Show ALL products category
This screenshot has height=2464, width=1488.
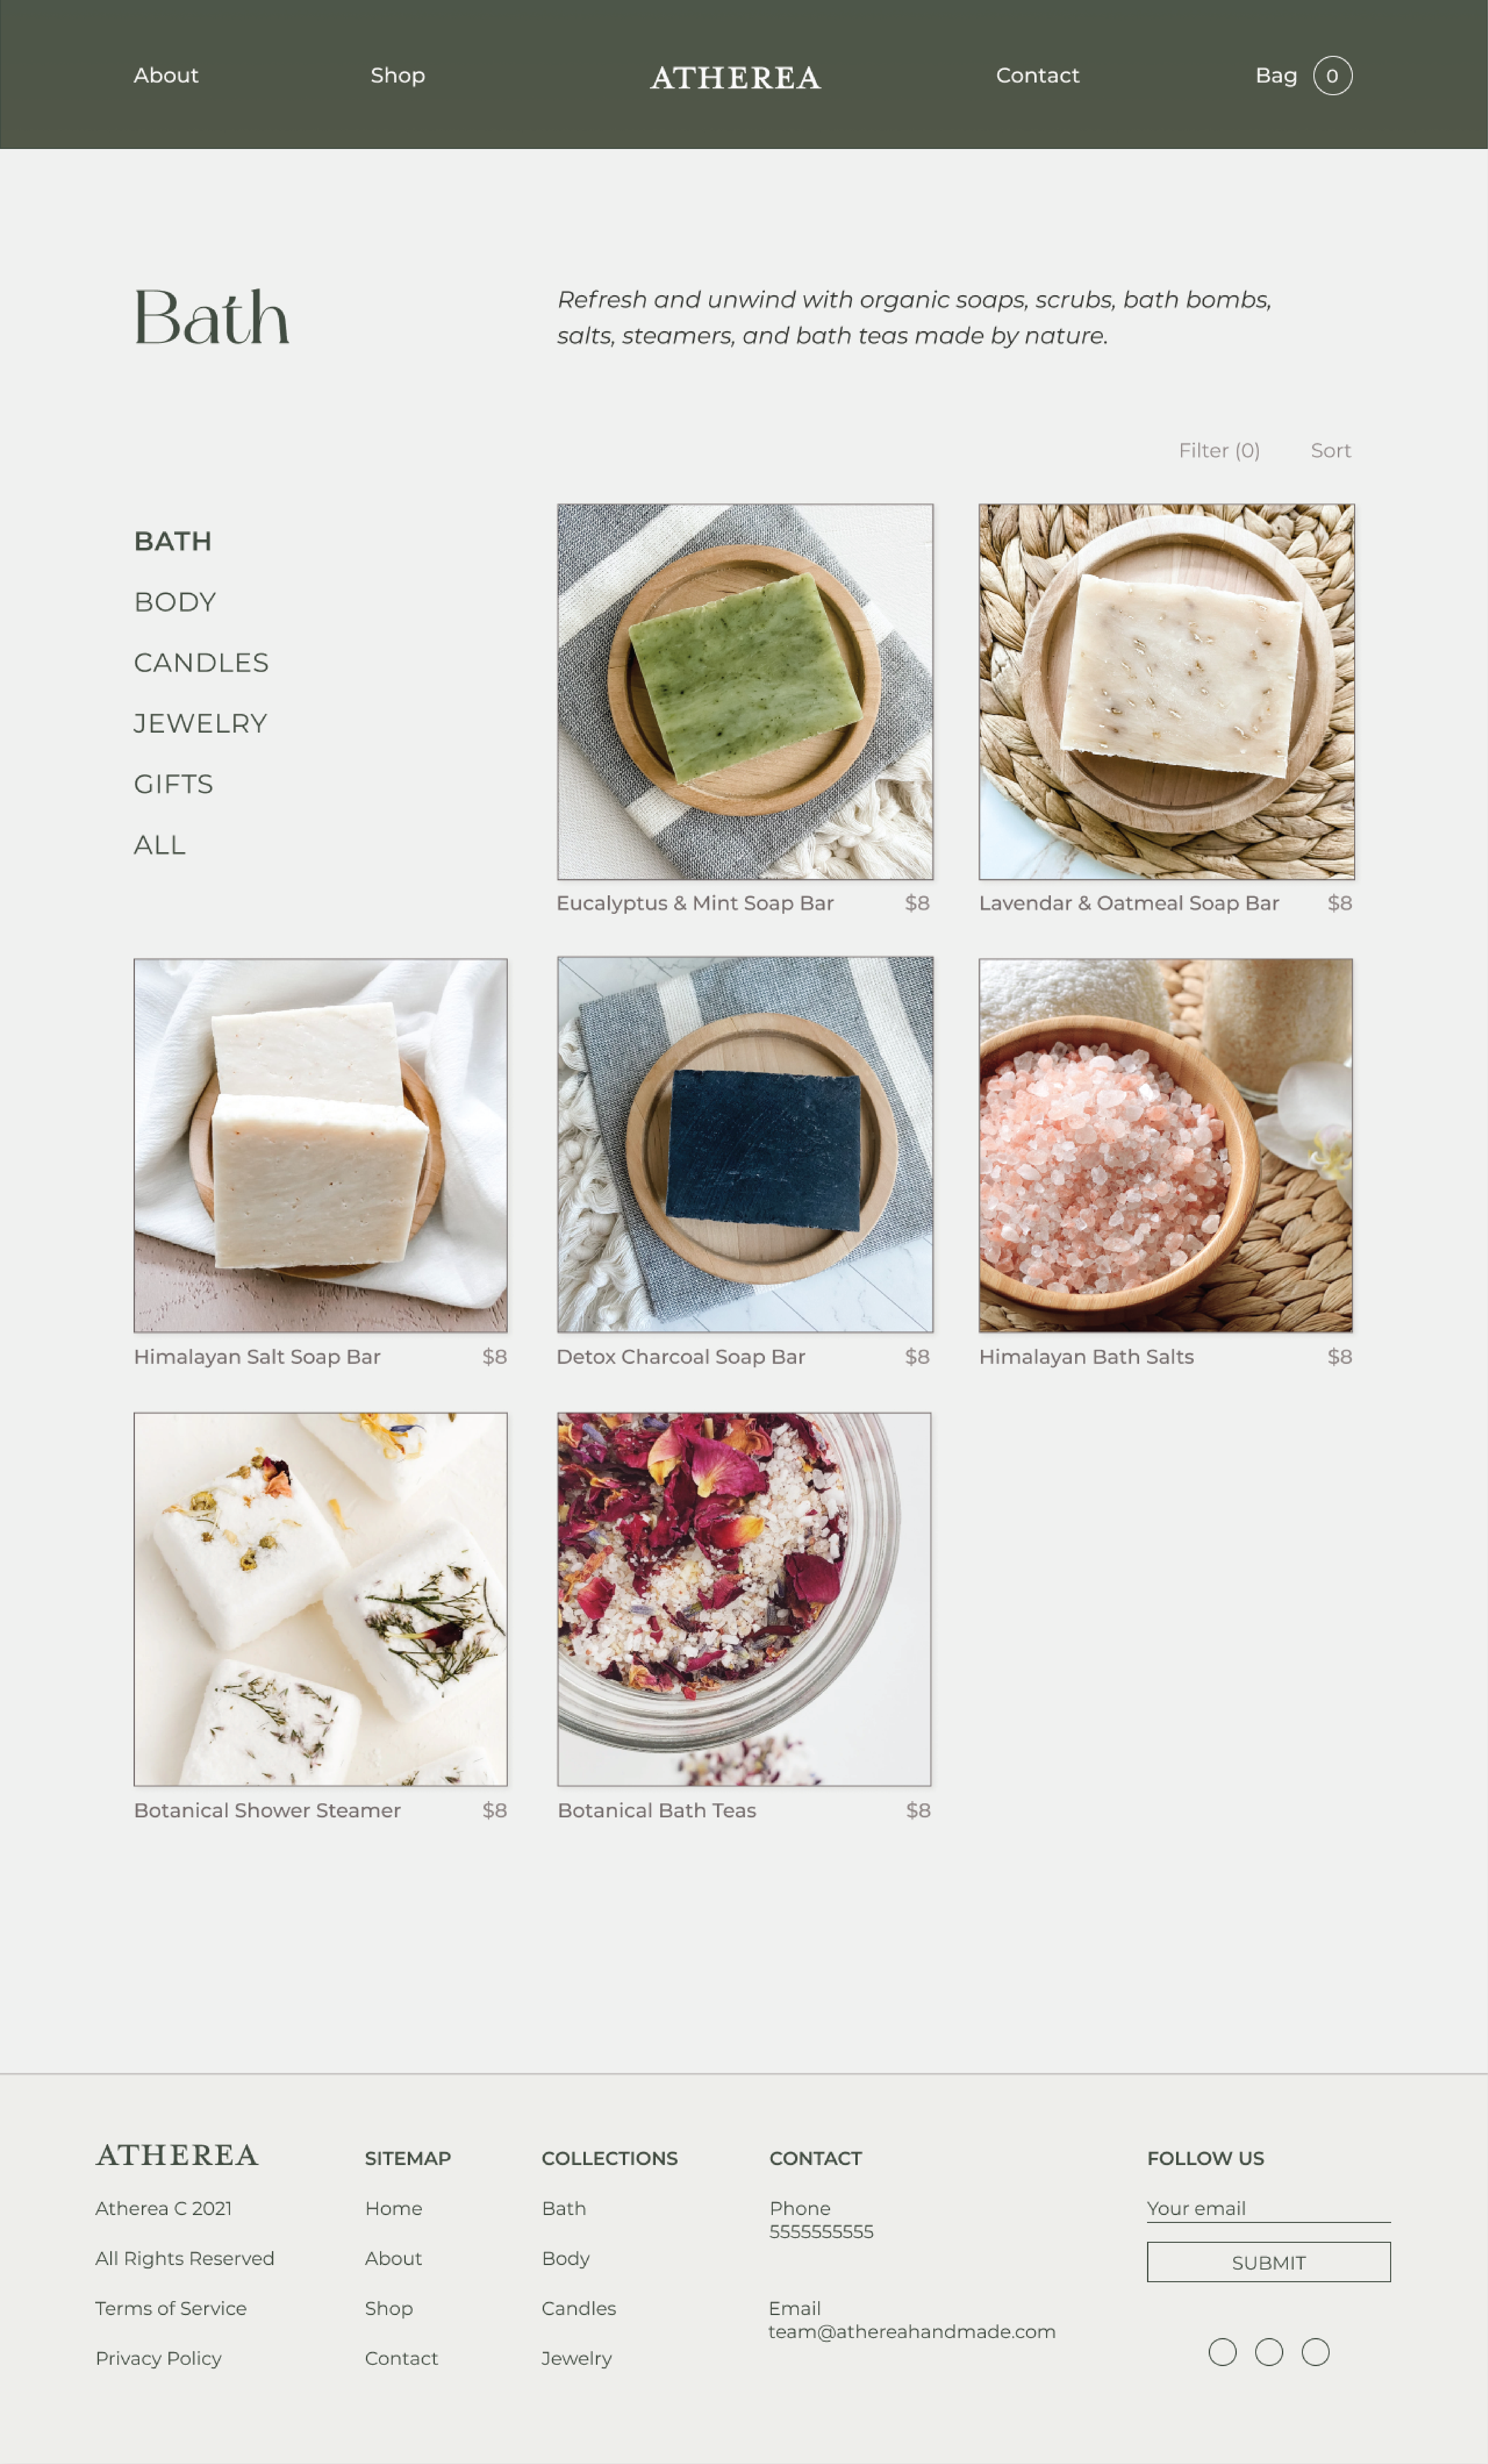[160, 845]
